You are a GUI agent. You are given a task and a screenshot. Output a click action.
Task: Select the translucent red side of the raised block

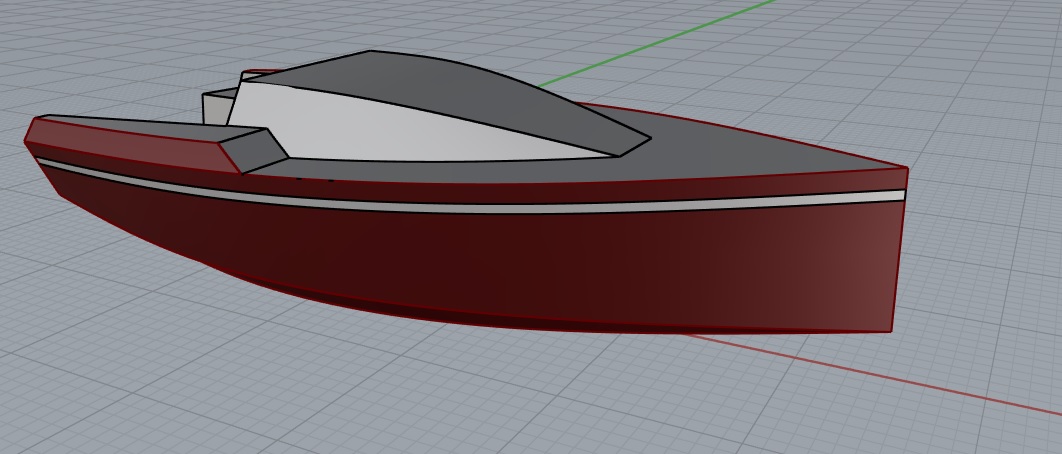[x=130, y=144]
